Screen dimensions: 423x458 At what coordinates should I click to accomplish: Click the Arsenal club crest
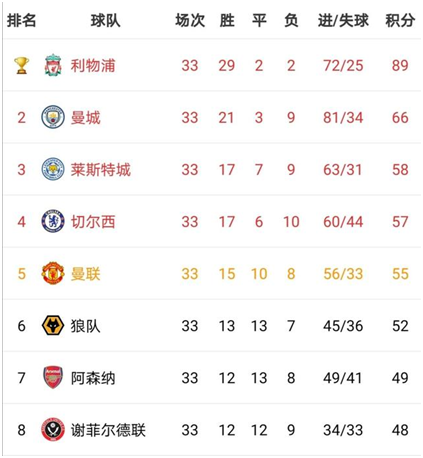coord(53,377)
